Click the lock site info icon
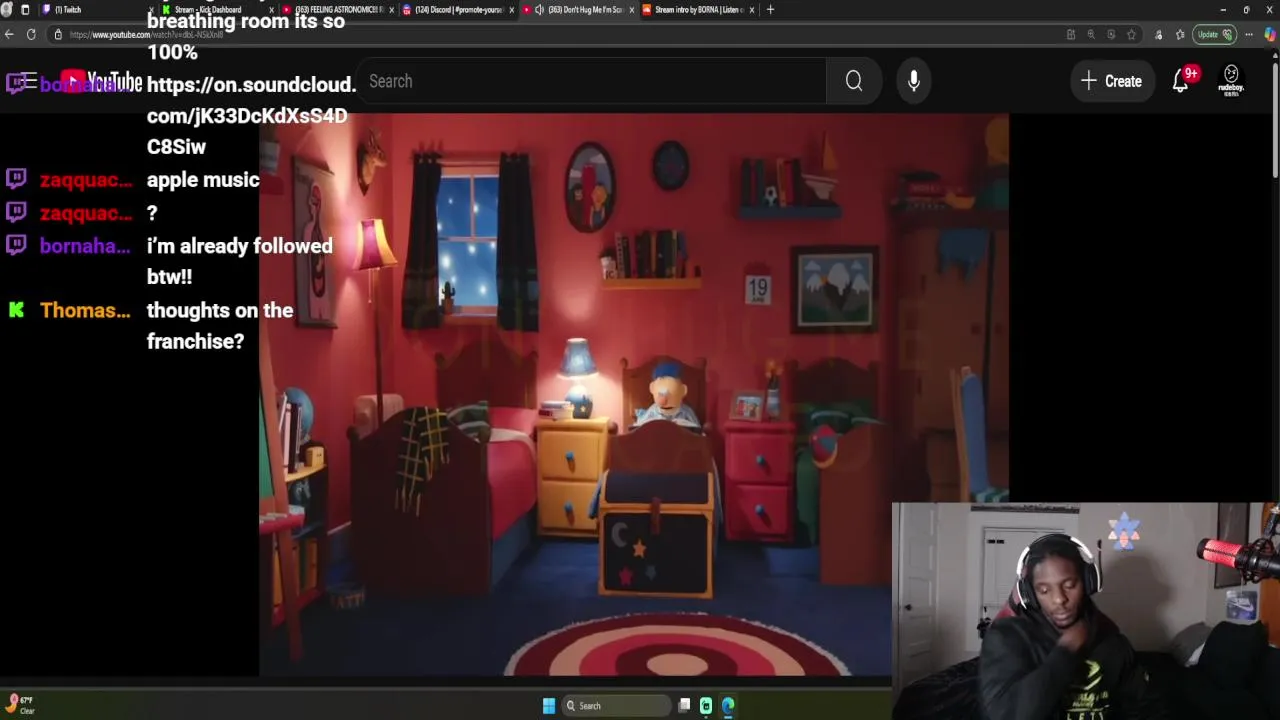The image size is (1280, 720). coord(58,35)
